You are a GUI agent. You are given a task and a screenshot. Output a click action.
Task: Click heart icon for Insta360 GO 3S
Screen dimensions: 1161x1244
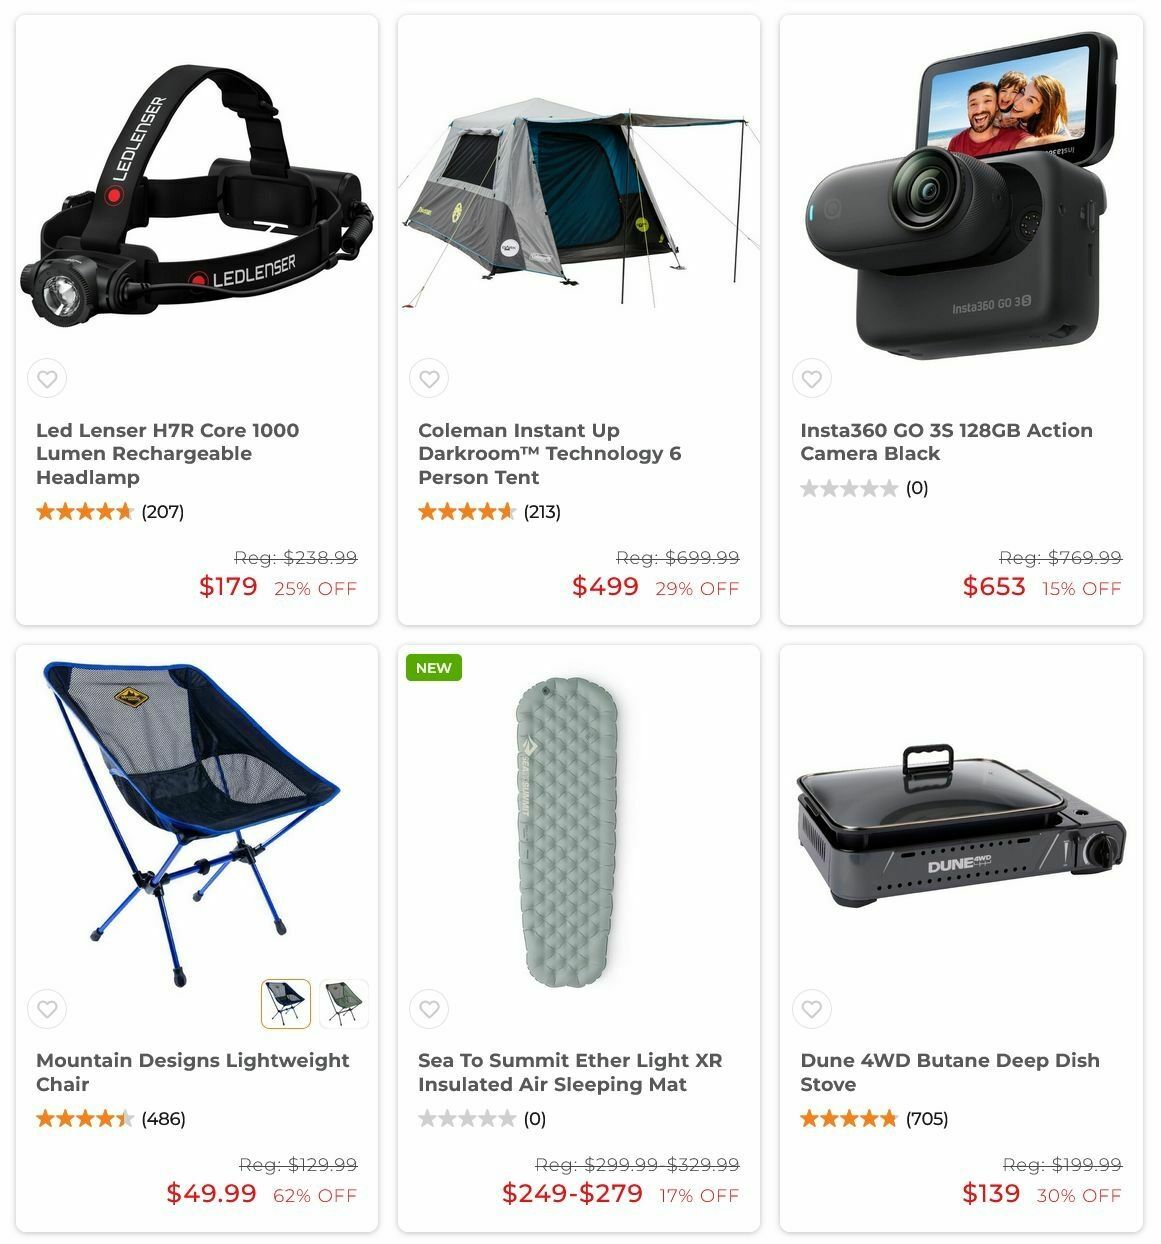click(x=812, y=379)
